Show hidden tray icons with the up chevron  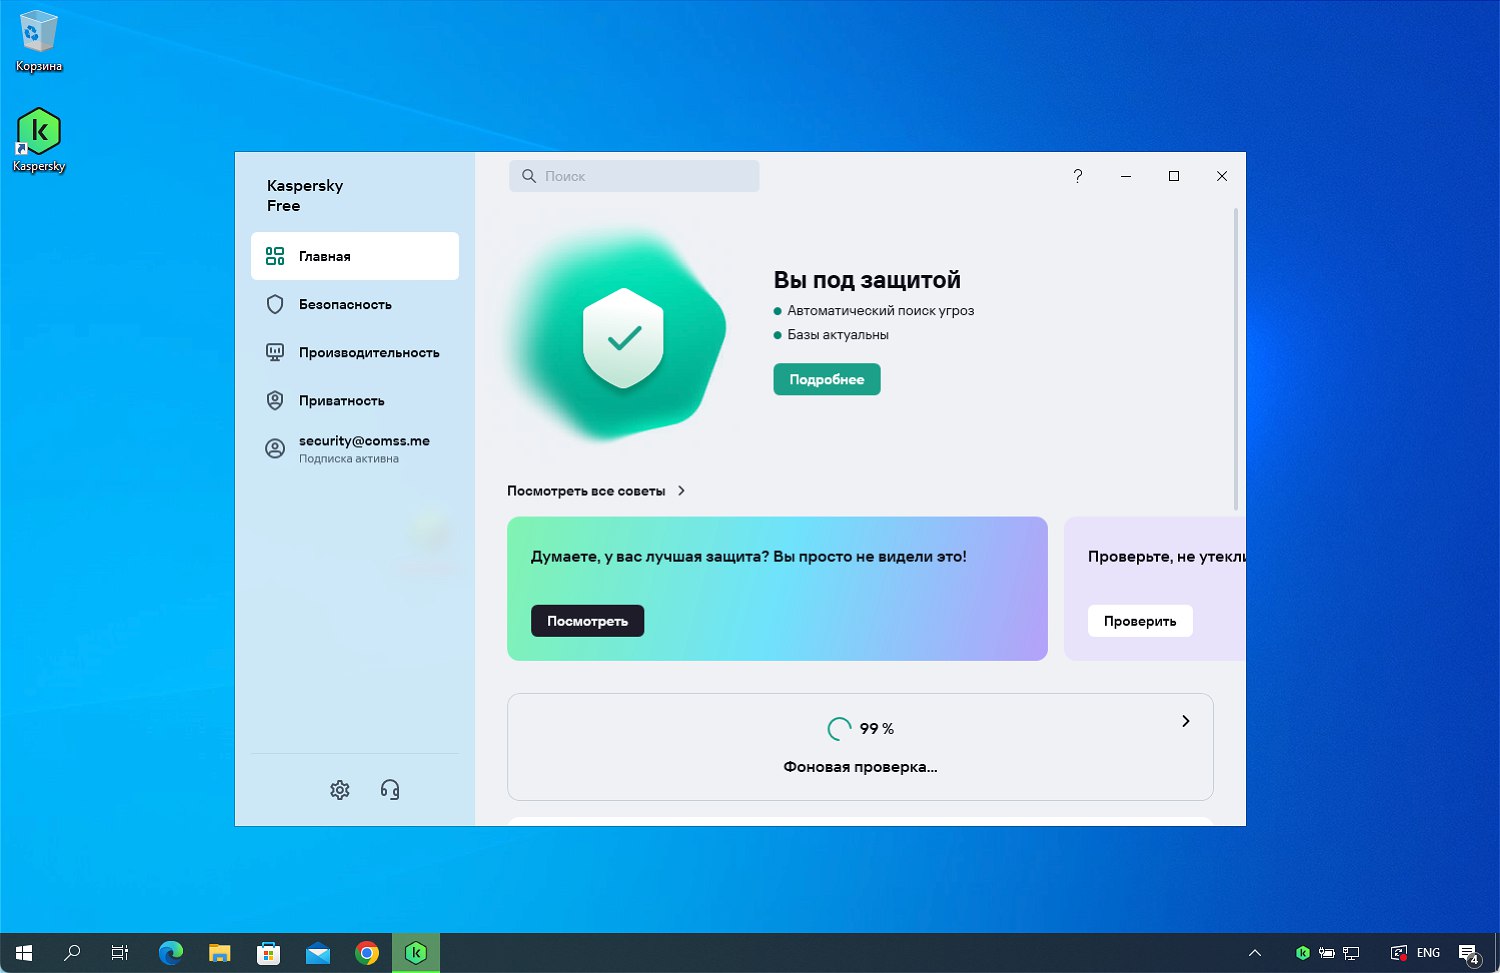(1255, 953)
